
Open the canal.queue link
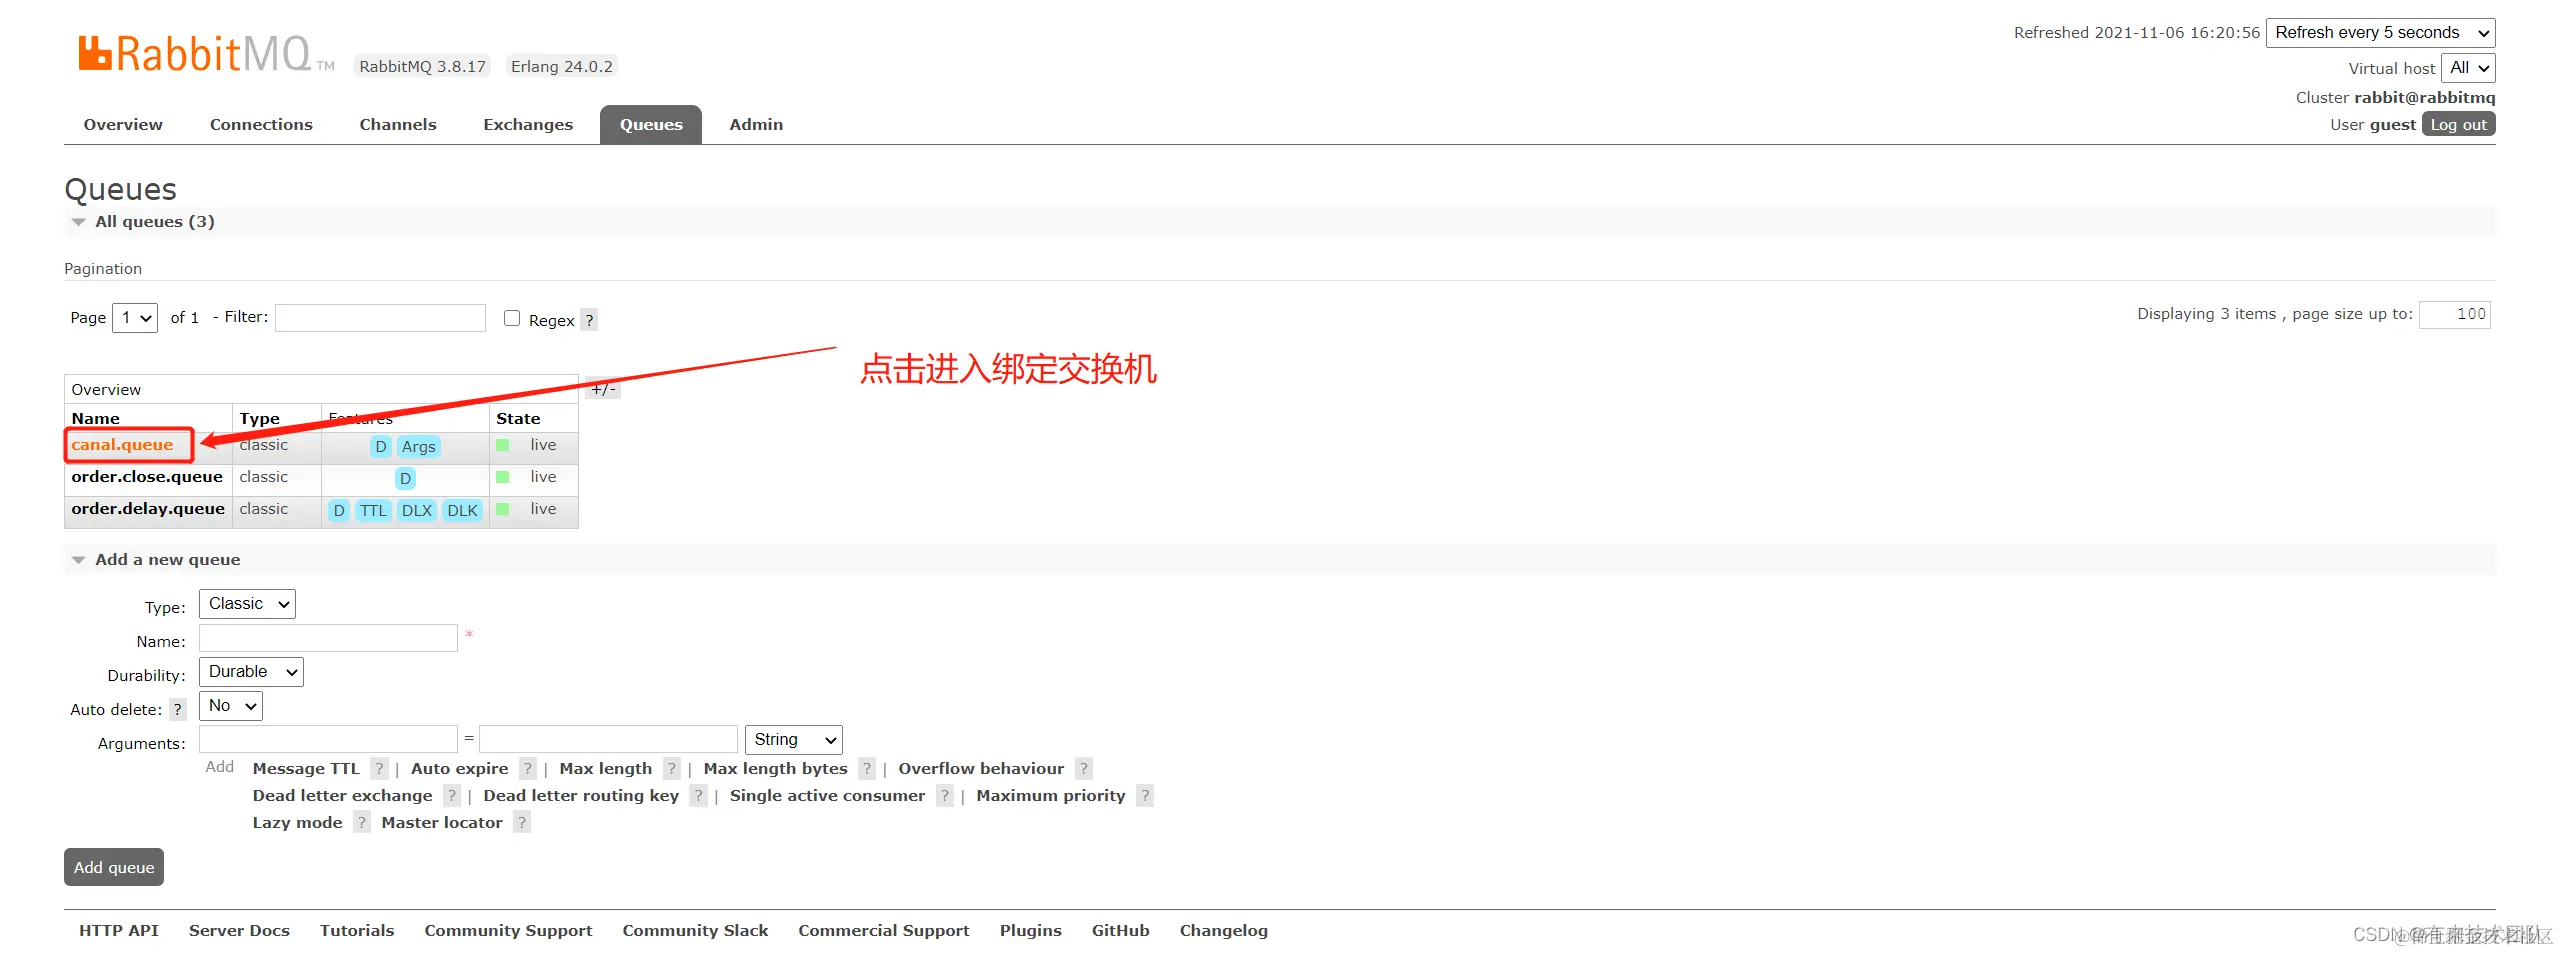(122, 445)
